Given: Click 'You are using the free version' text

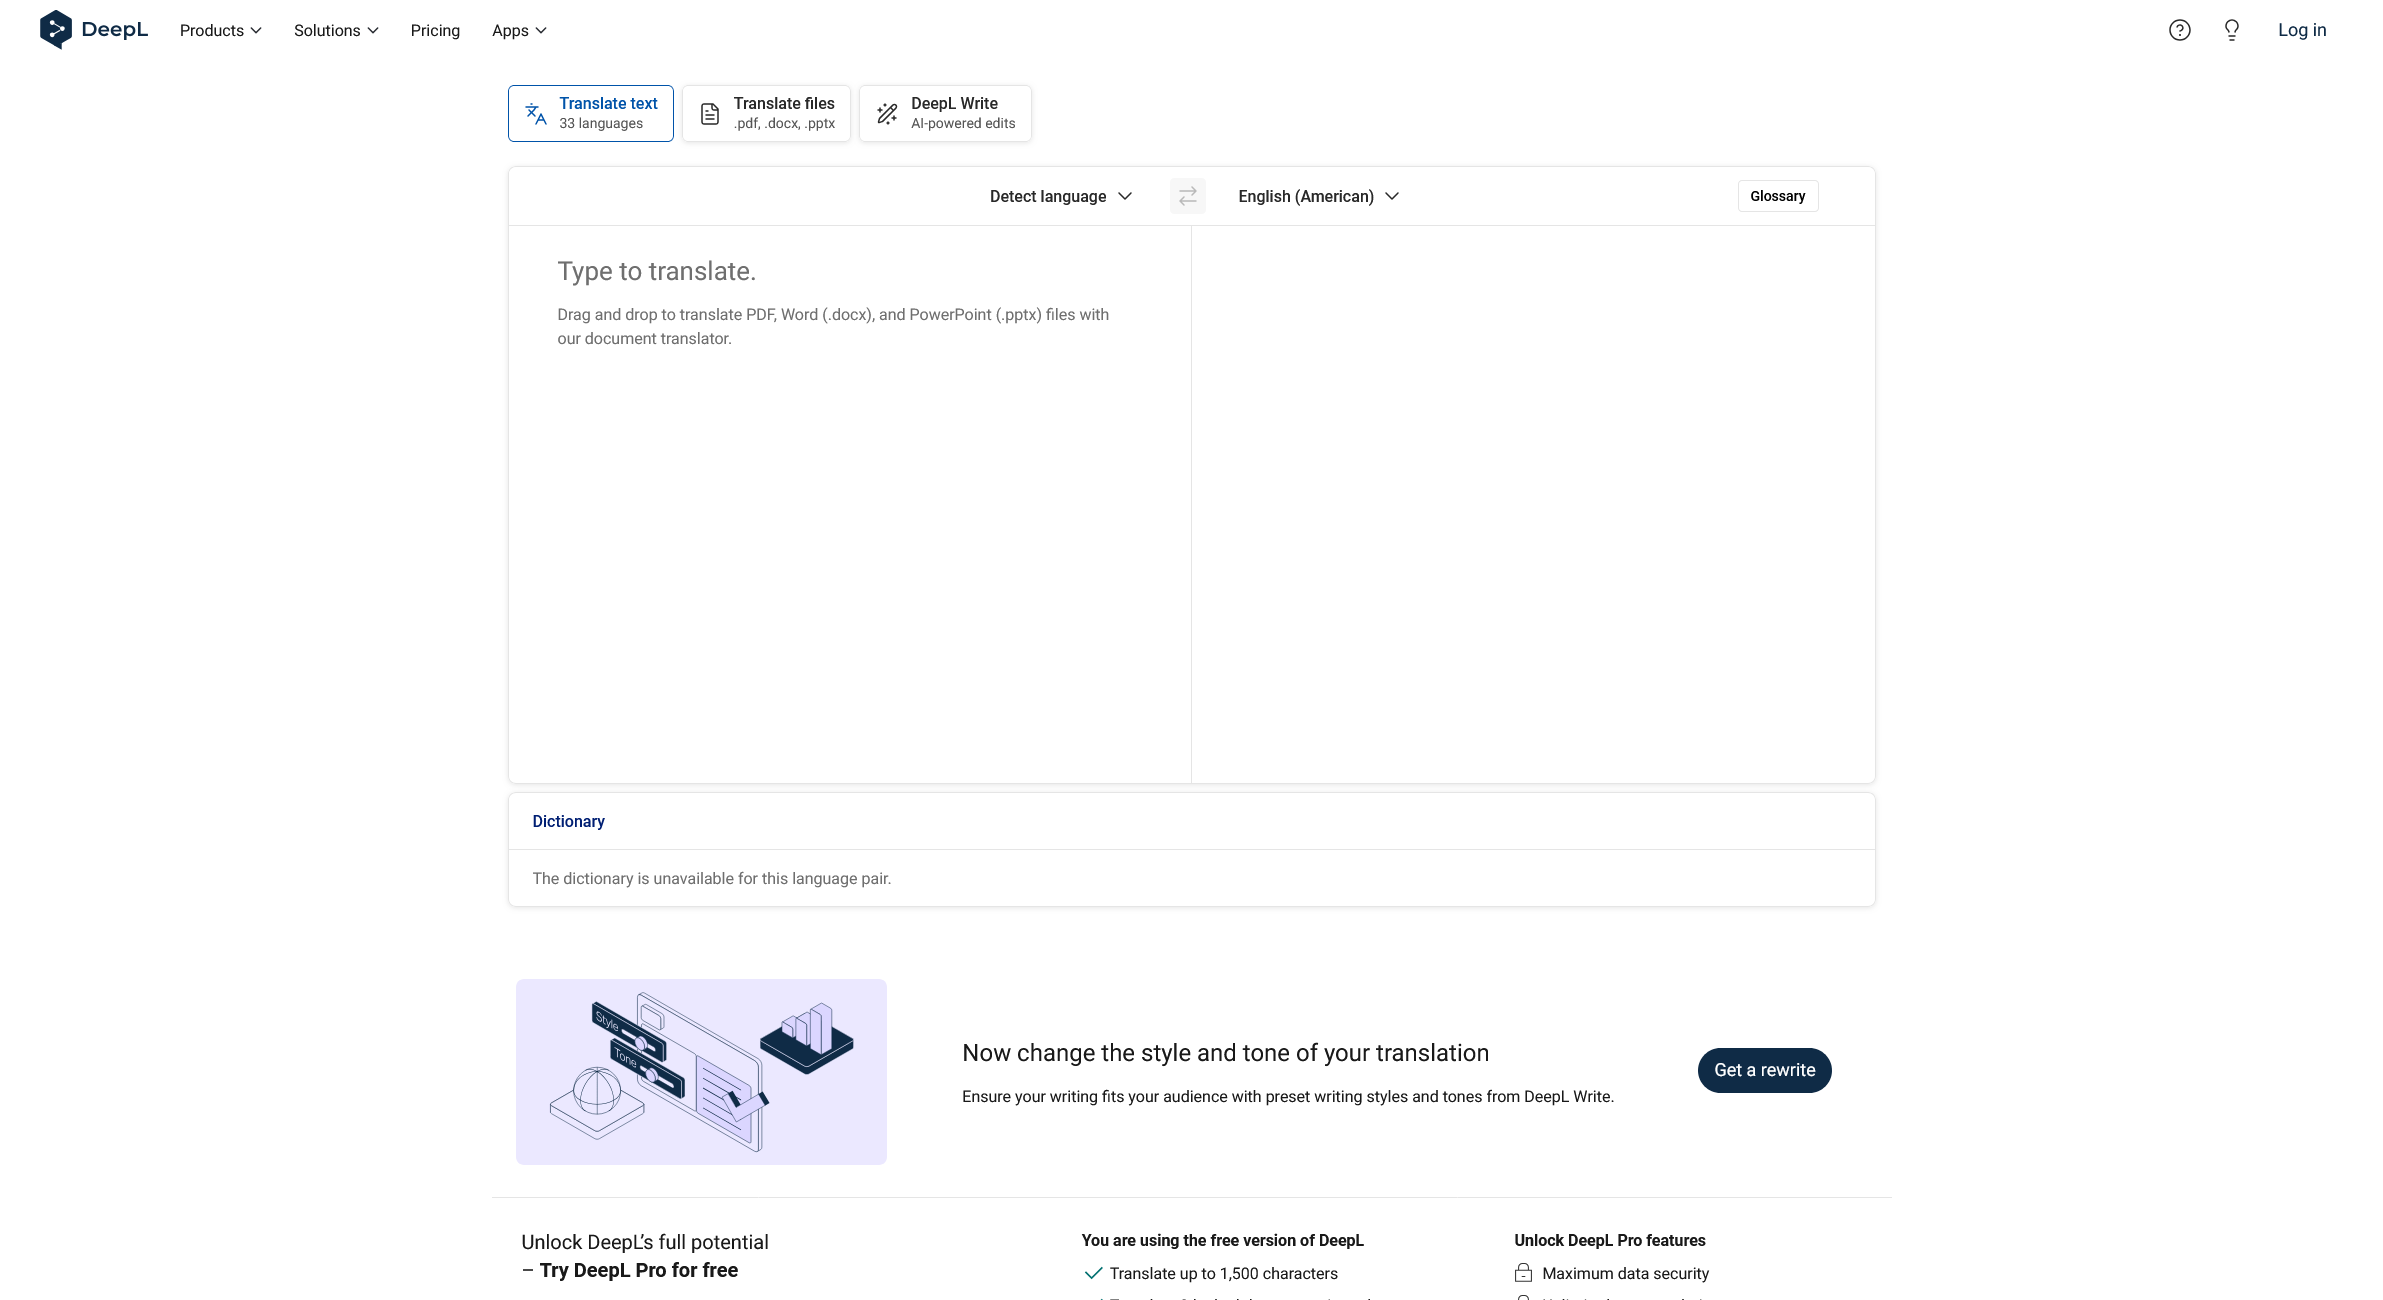Looking at the screenshot, I should click(x=1222, y=1240).
